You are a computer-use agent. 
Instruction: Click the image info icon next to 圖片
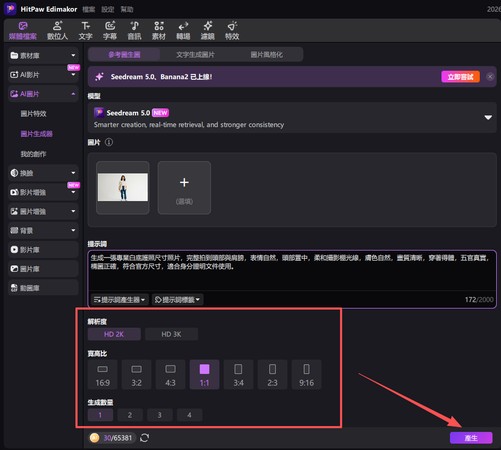click(109, 142)
